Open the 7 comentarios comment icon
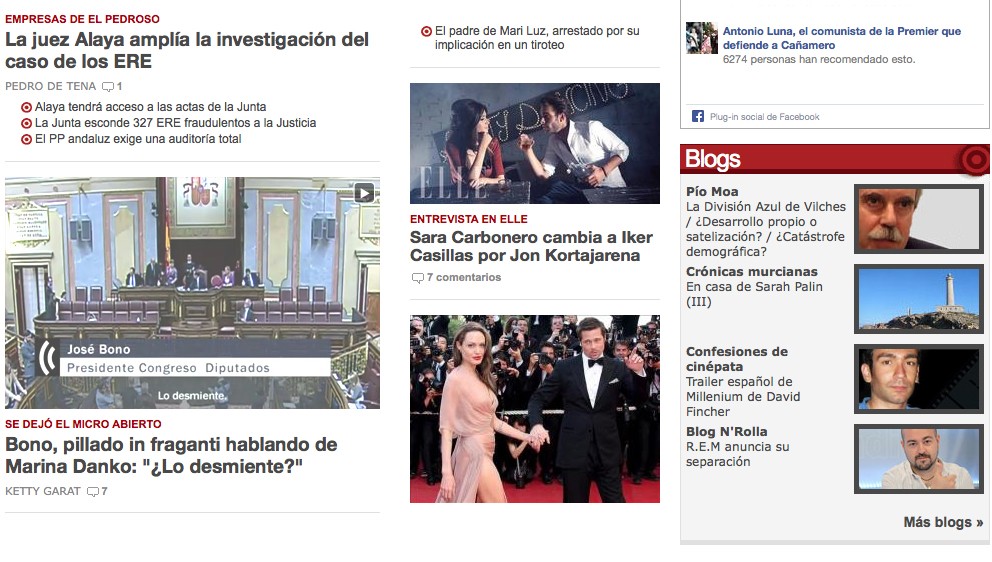The height and width of the screenshot is (562, 992). (417, 278)
